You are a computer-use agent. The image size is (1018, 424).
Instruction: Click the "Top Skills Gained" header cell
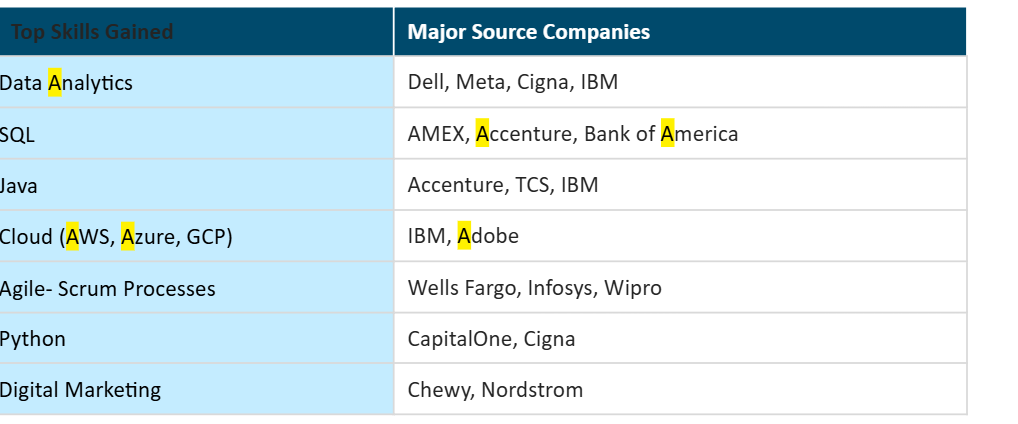[92, 32]
